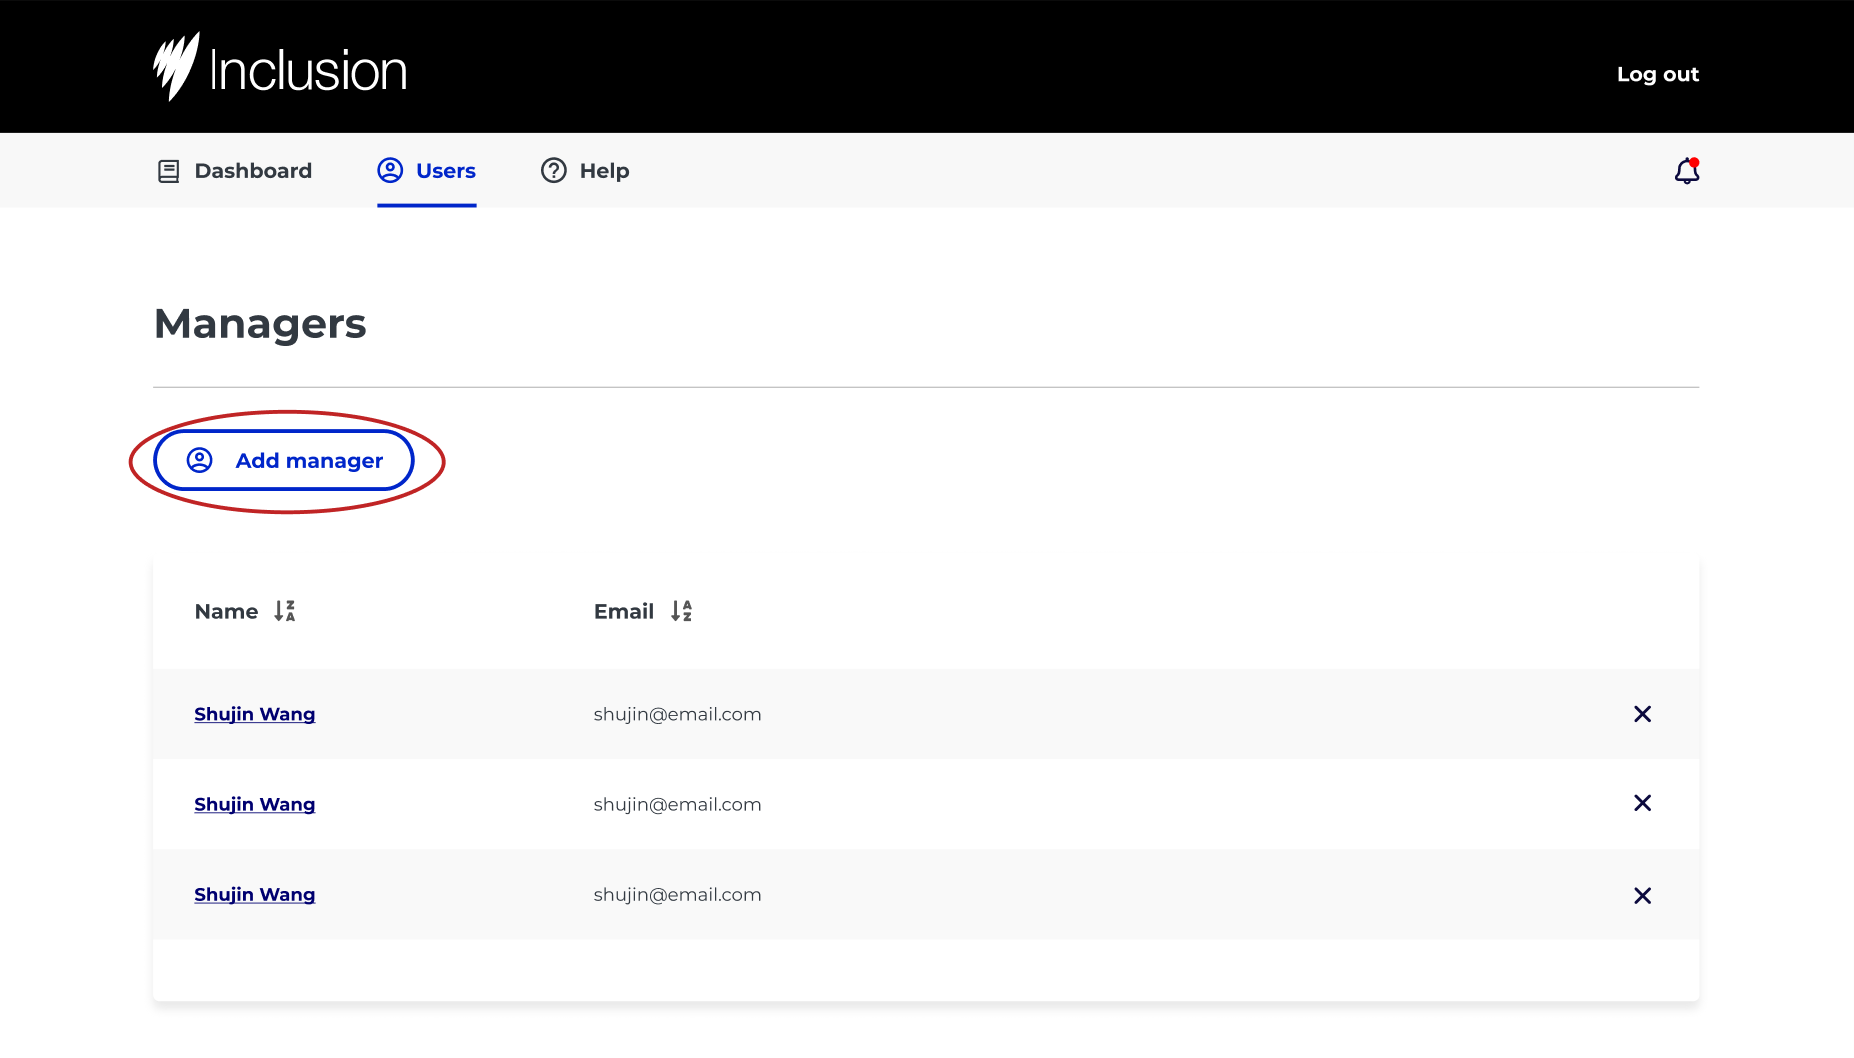Click the Add manager button

point(284,460)
